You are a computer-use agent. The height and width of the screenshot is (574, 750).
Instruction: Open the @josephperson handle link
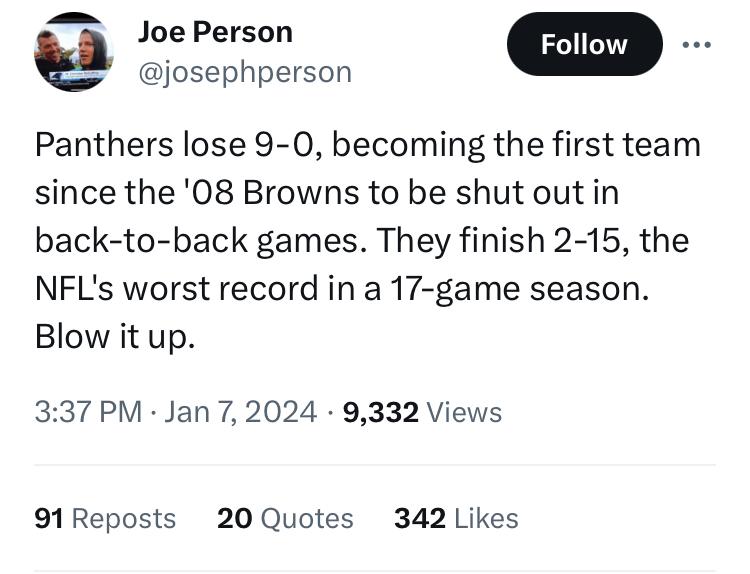click(x=244, y=72)
